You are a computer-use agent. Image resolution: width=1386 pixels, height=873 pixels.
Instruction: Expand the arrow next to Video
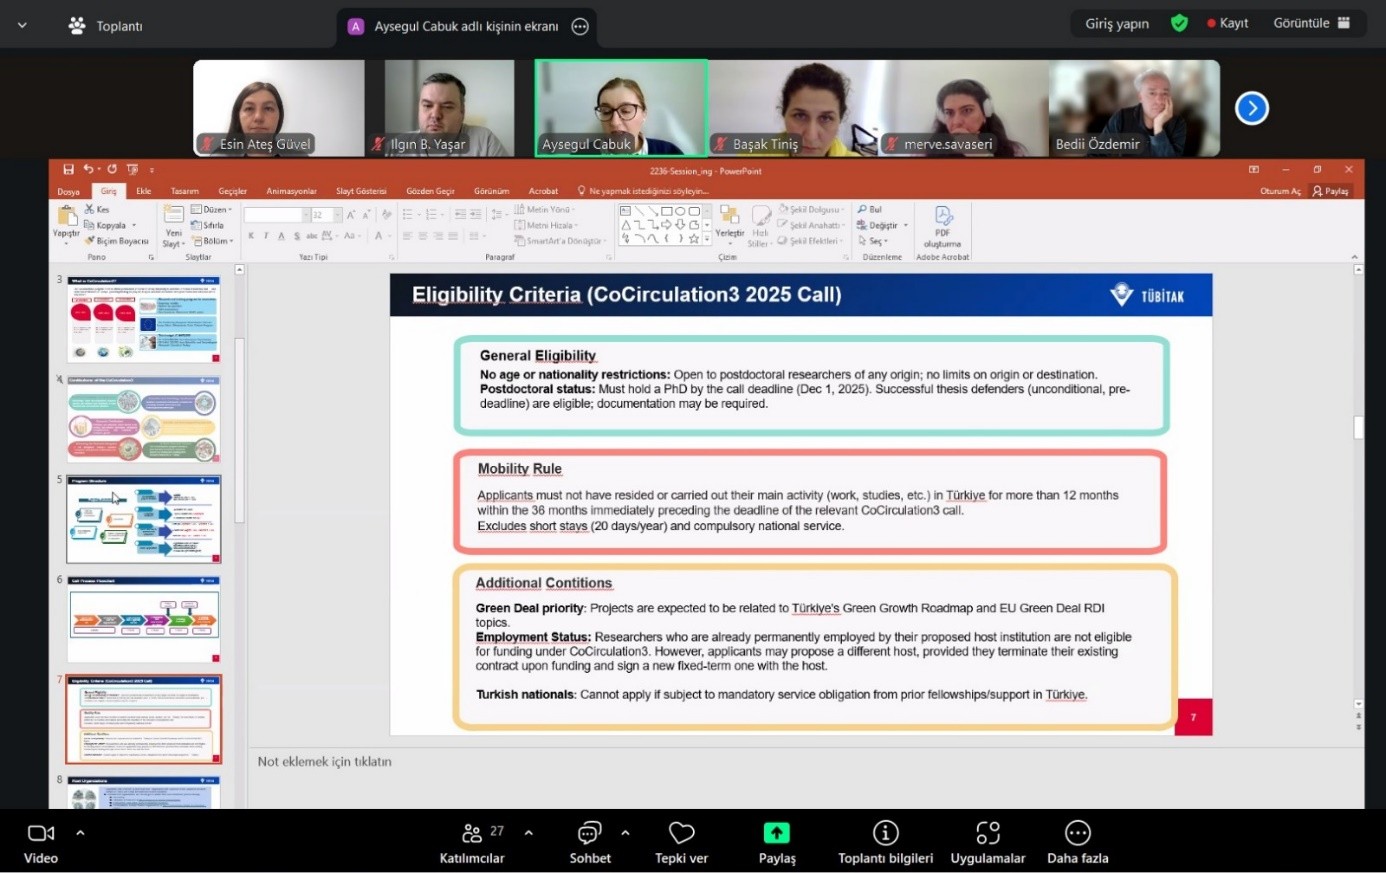pos(80,832)
